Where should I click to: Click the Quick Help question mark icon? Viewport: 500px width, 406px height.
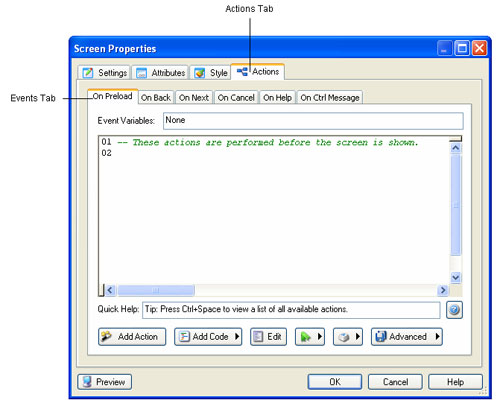tap(454, 310)
